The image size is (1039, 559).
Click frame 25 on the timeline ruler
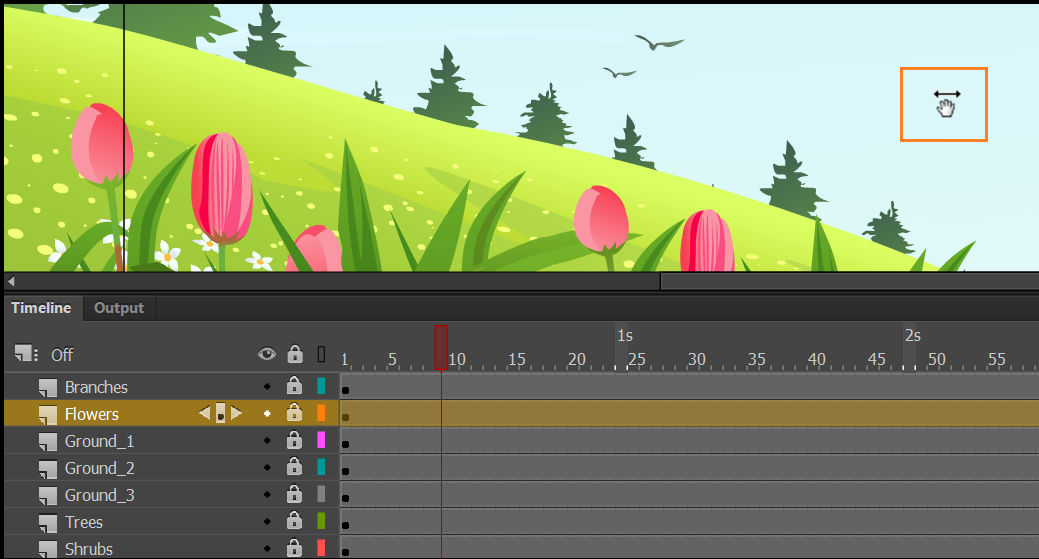click(x=636, y=359)
